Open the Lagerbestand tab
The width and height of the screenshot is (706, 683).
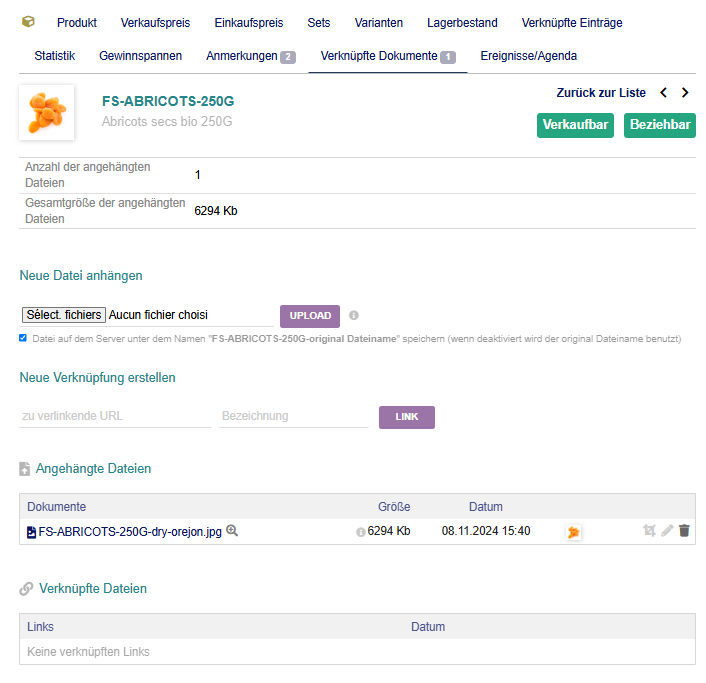tap(462, 22)
